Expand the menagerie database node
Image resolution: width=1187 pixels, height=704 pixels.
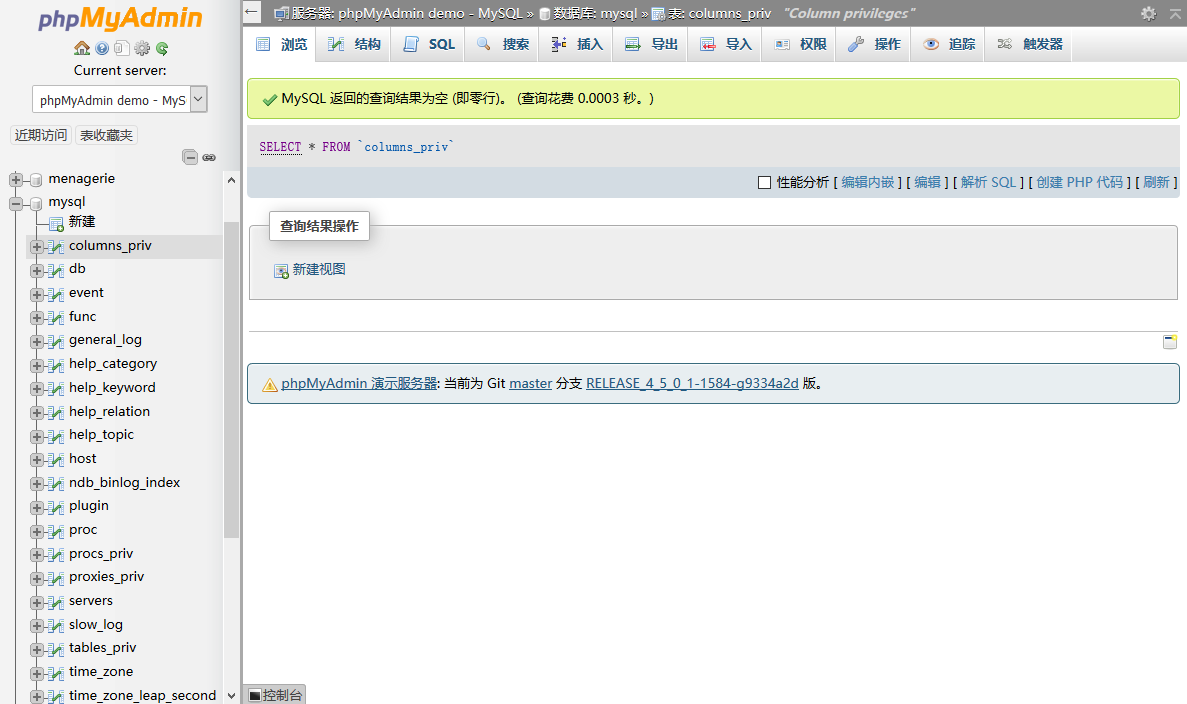pos(16,180)
